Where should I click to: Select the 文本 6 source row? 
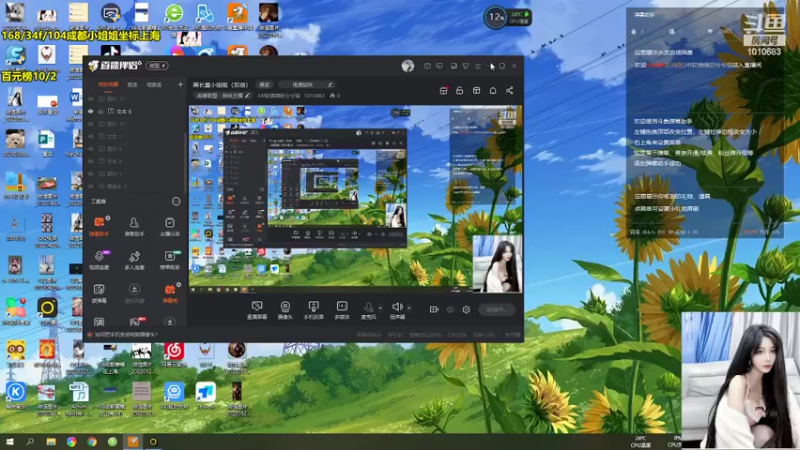[x=136, y=111]
